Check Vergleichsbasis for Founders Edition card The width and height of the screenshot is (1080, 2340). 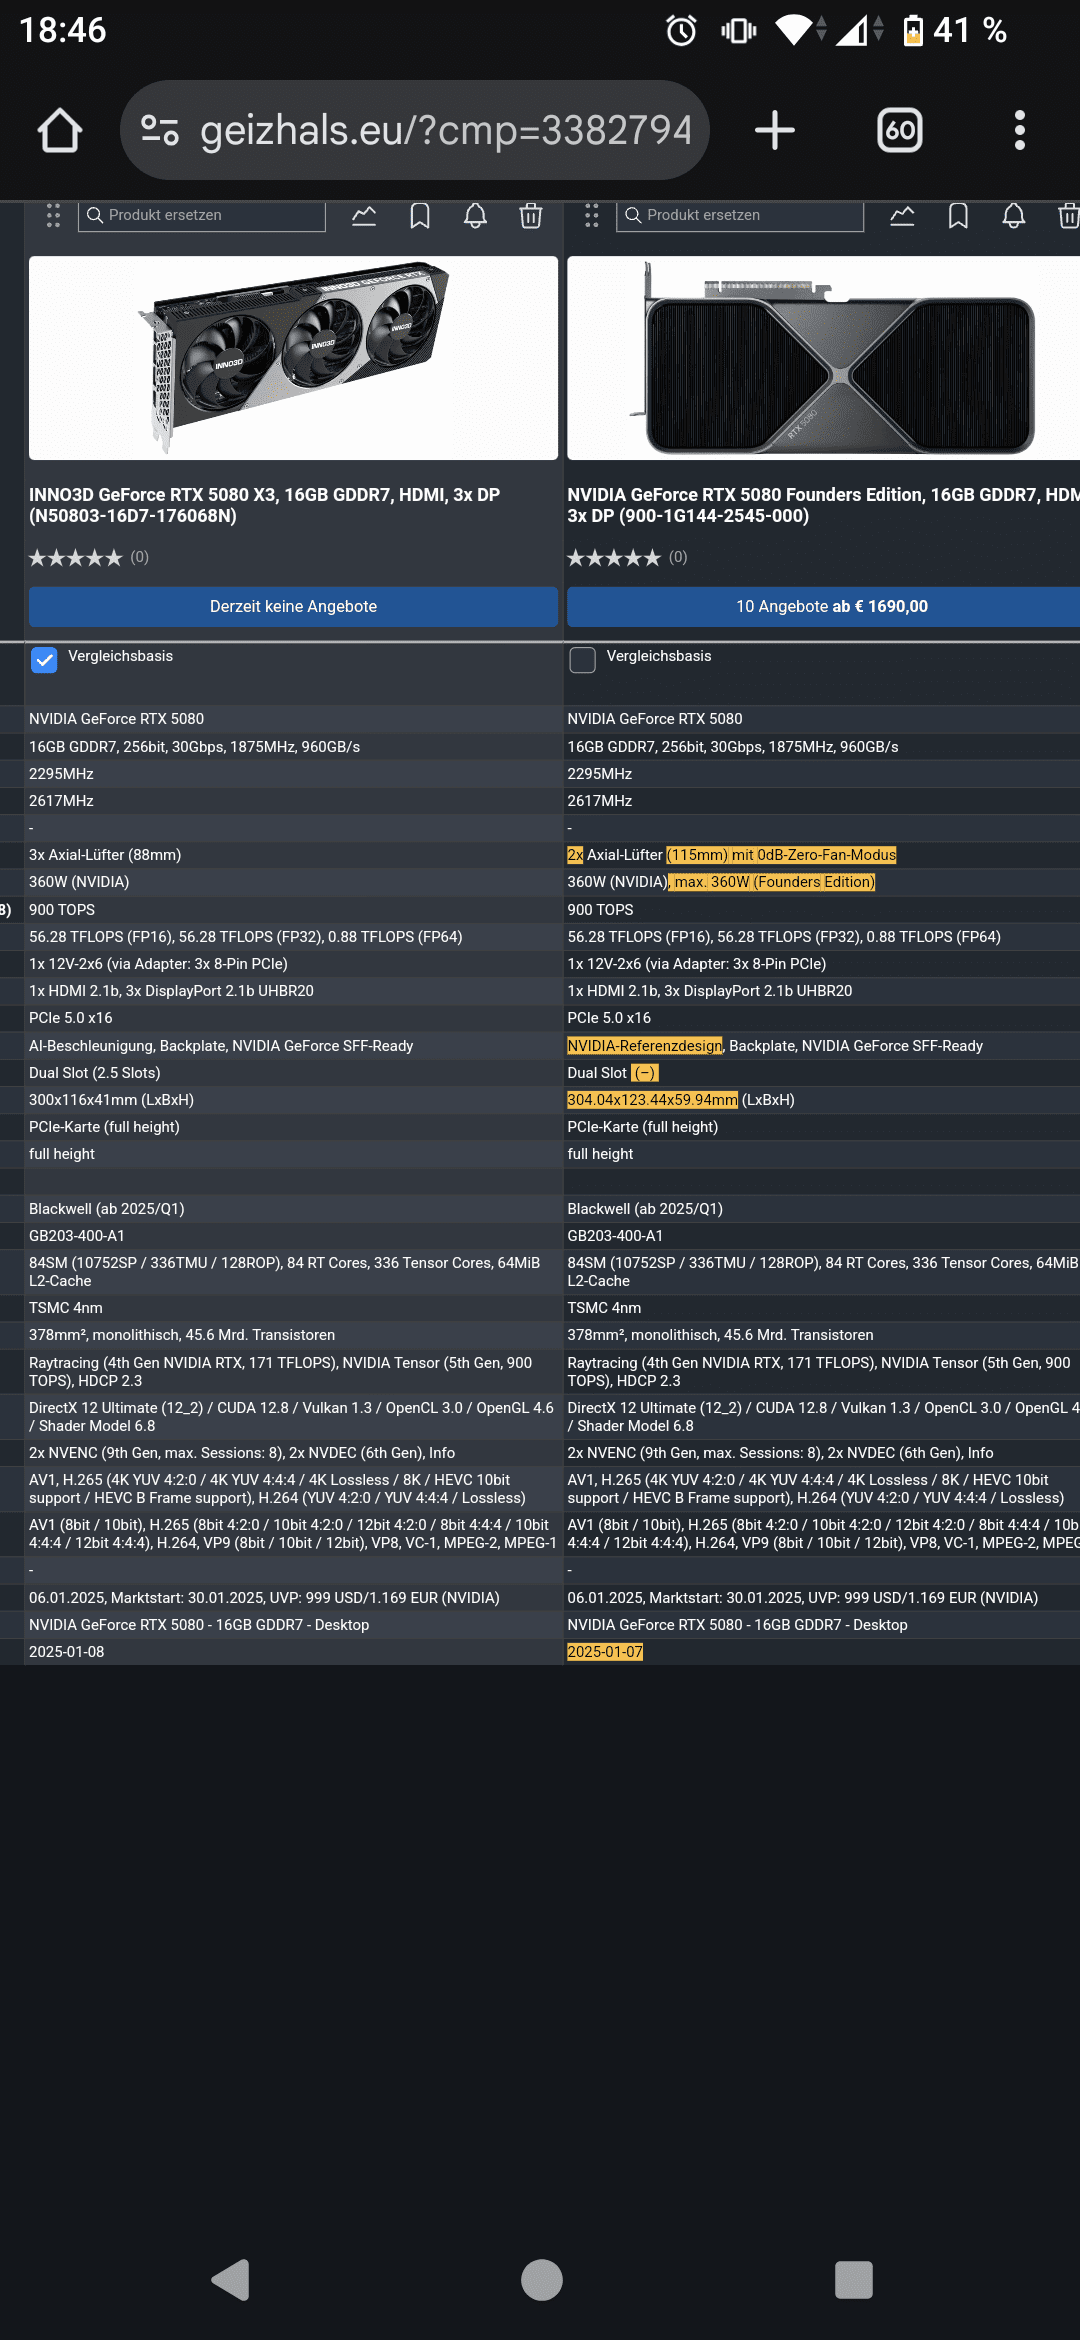[x=582, y=660]
